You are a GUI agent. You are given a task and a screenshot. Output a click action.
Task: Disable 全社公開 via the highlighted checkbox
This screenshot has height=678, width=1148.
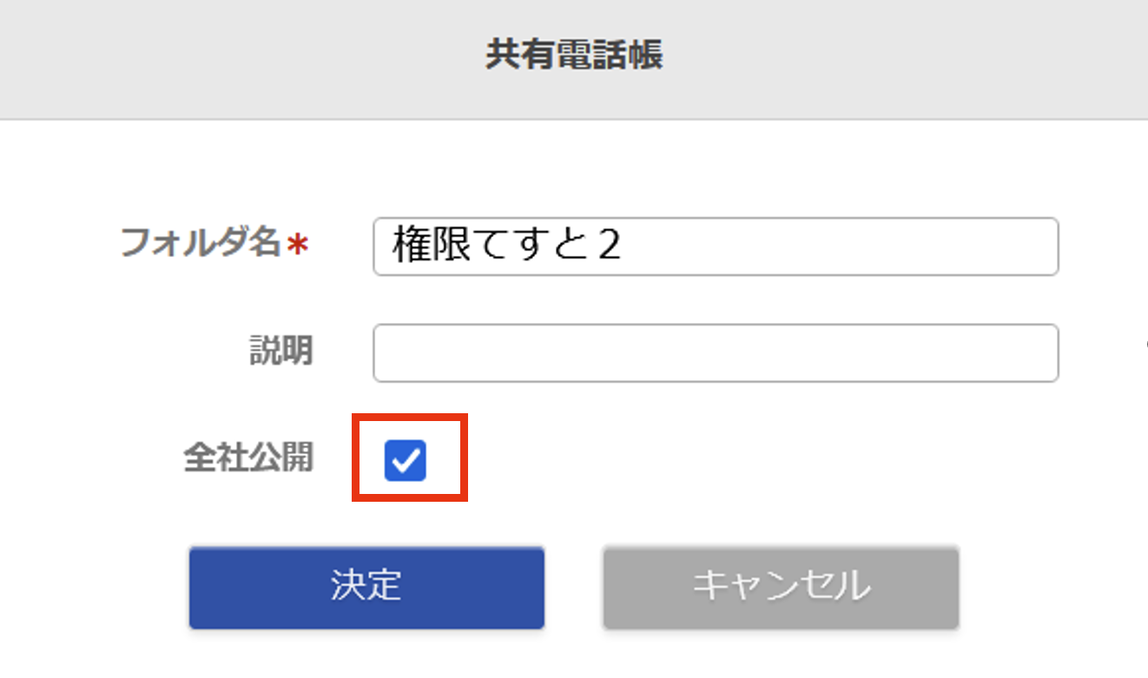(406, 460)
